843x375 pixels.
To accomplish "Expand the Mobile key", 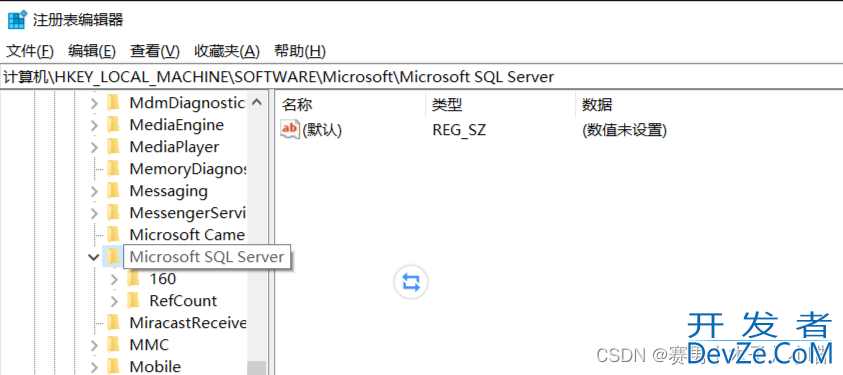I will tap(95, 367).
